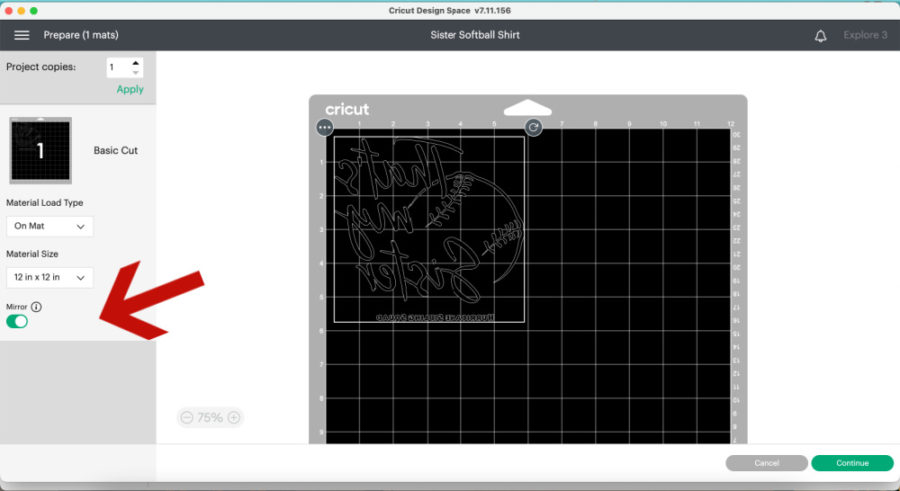The height and width of the screenshot is (491, 900).
Task: Click the rotate handle on the design
Action: (x=534, y=128)
